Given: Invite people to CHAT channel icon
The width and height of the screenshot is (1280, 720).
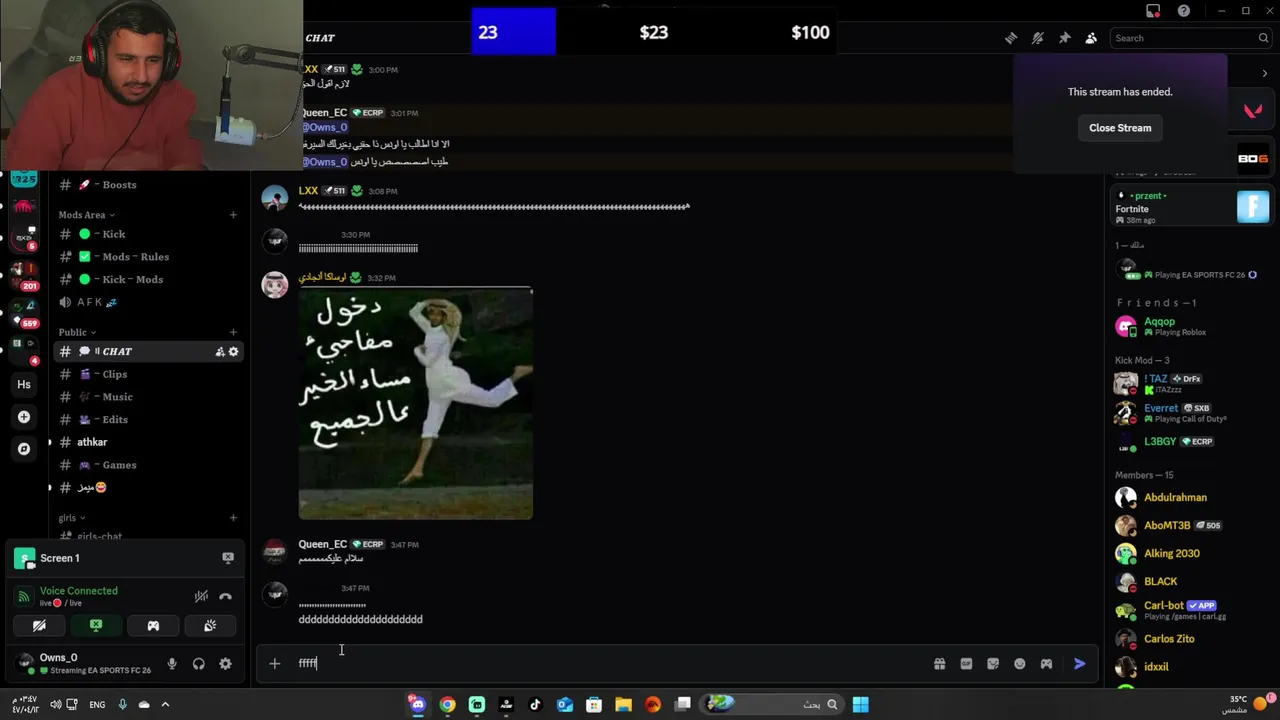Looking at the screenshot, I should click(x=219, y=352).
